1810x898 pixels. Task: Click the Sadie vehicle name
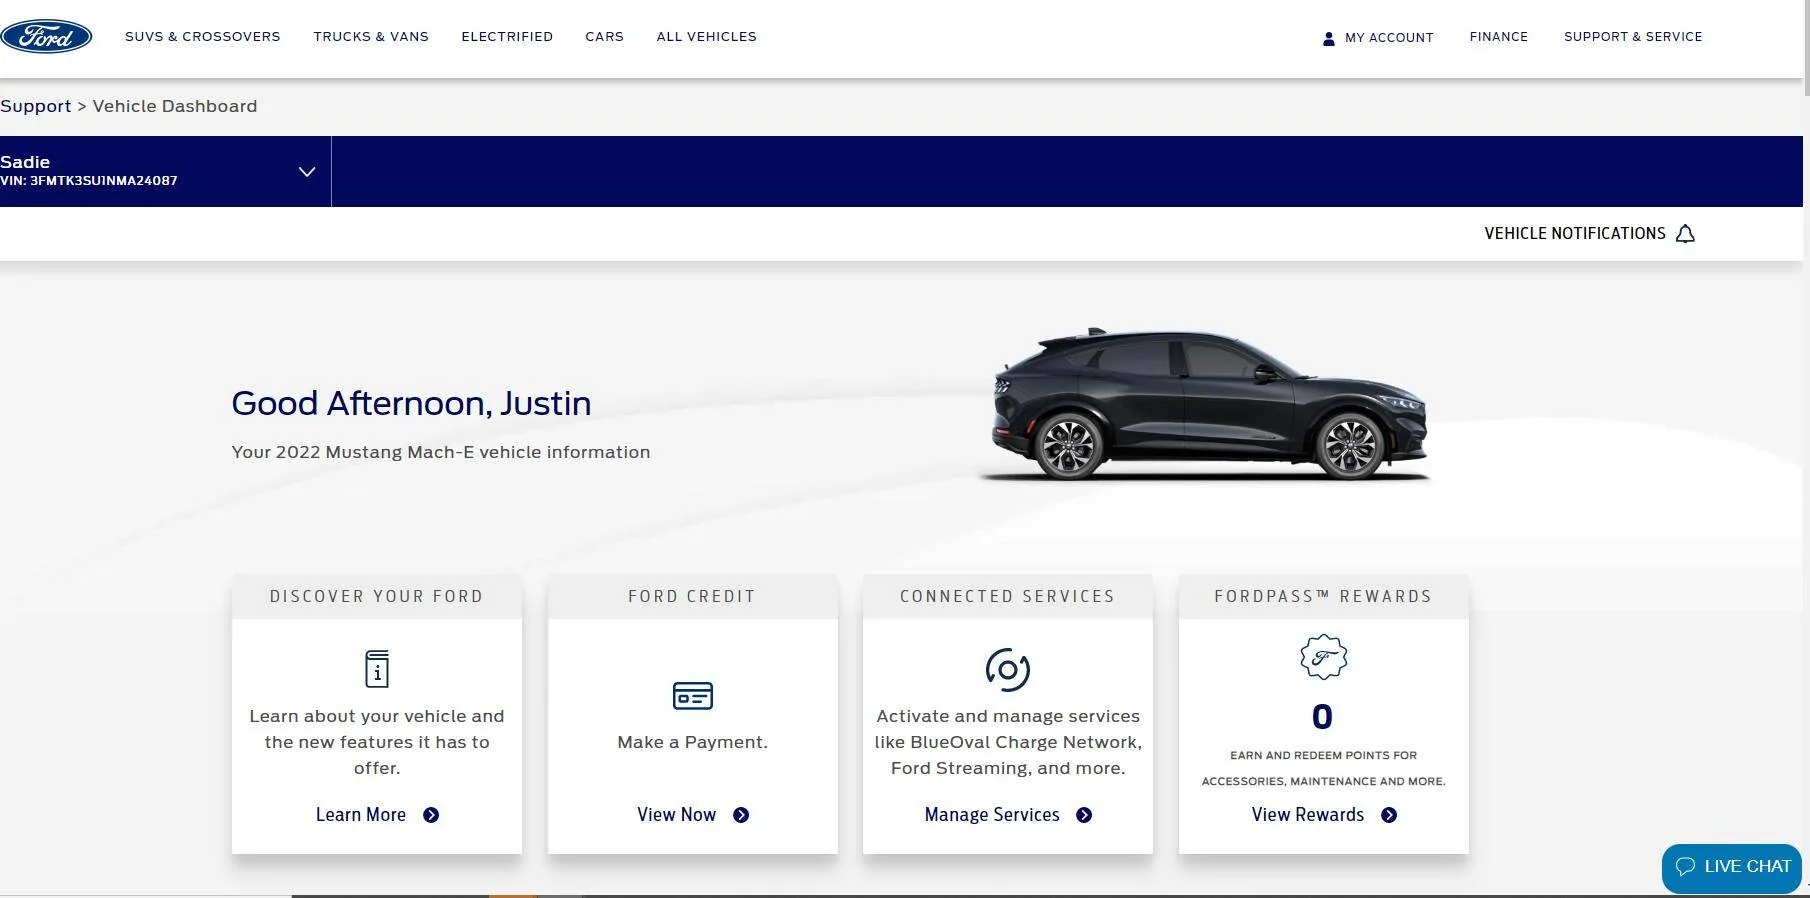click(x=25, y=162)
